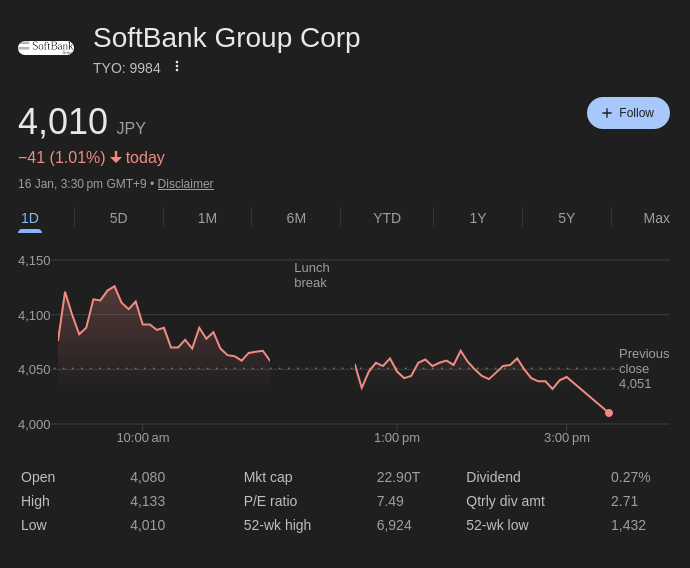Click the Previous close 4,051 label
The width and height of the screenshot is (690, 568).
pyautogui.click(x=643, y=368)
